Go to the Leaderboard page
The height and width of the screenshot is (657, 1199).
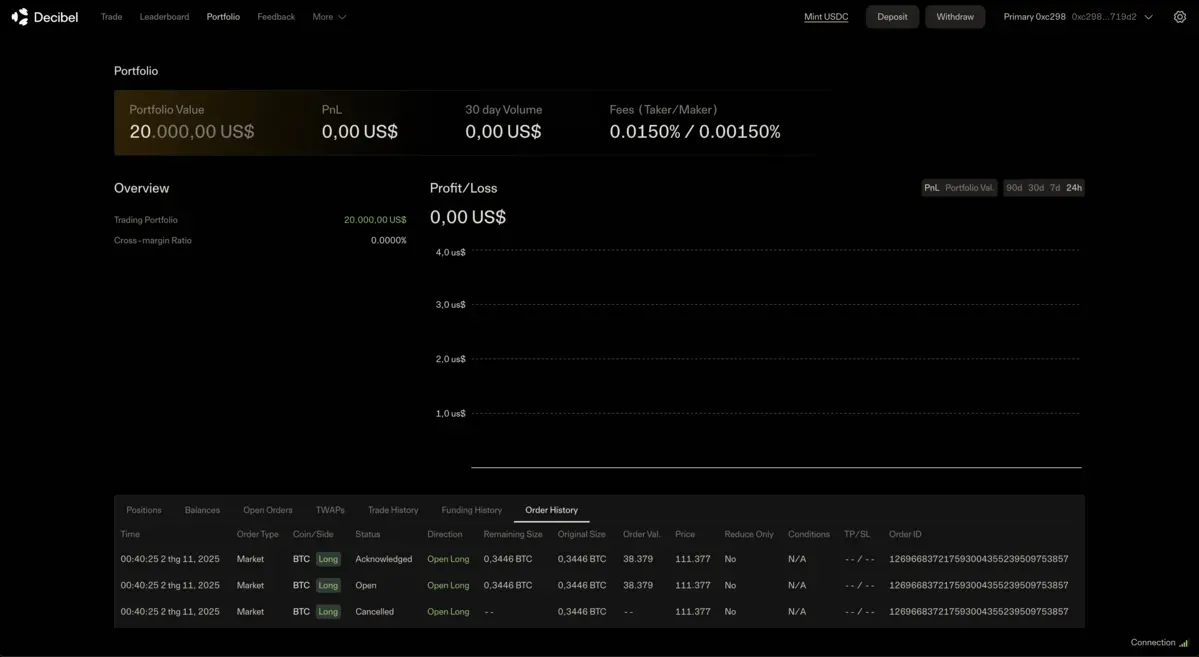tap(164, 17)
